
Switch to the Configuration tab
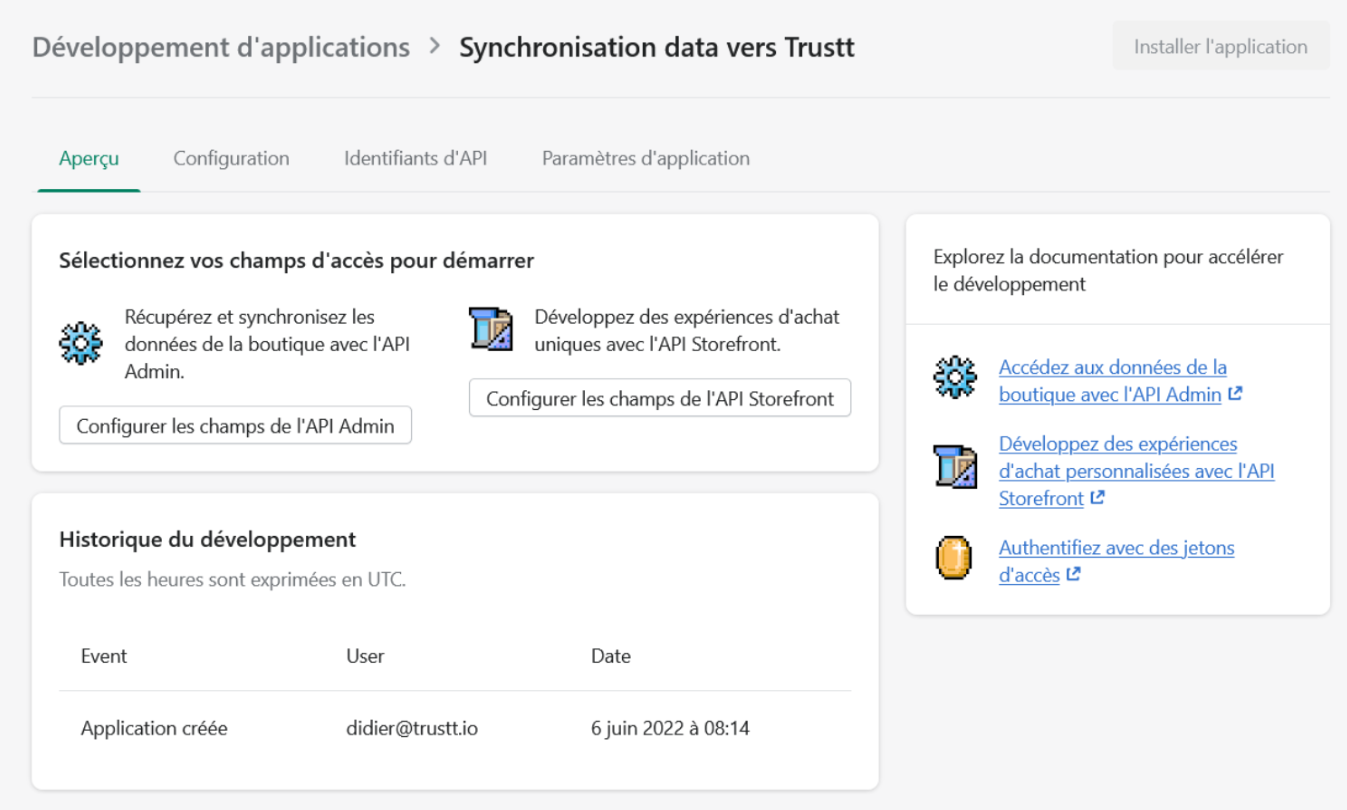231,158
